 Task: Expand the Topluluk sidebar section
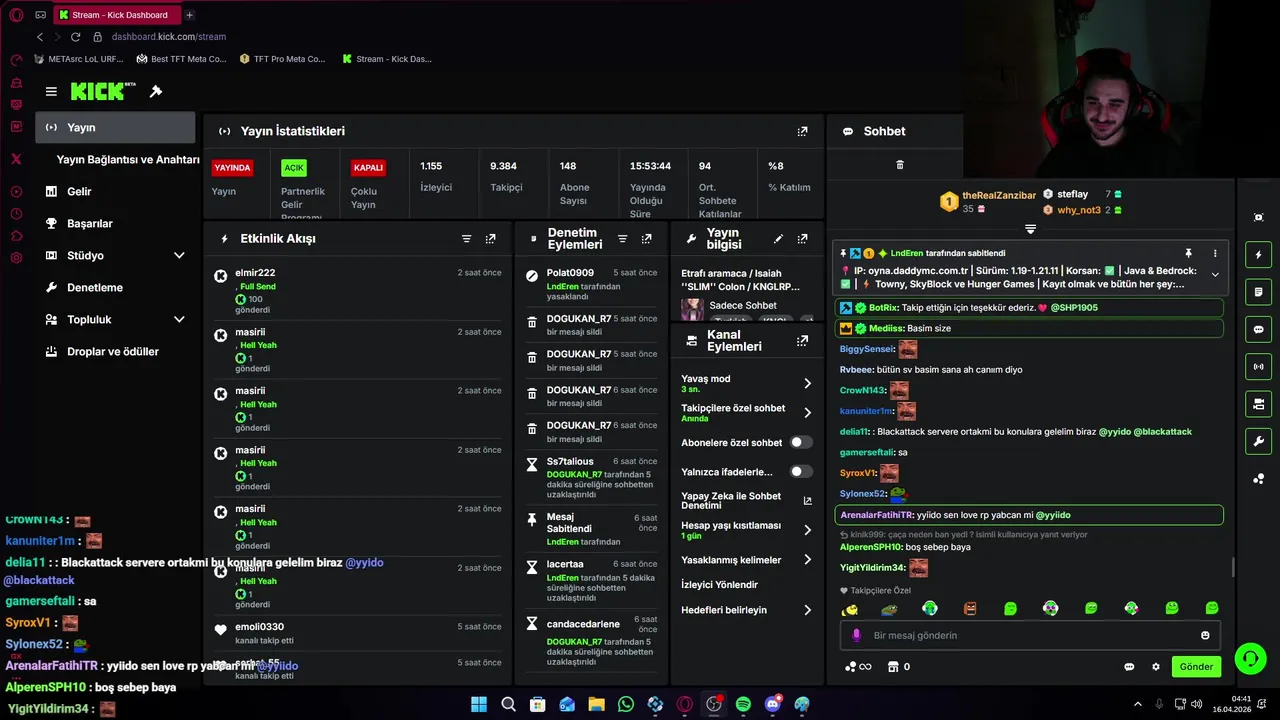point(179,319)
